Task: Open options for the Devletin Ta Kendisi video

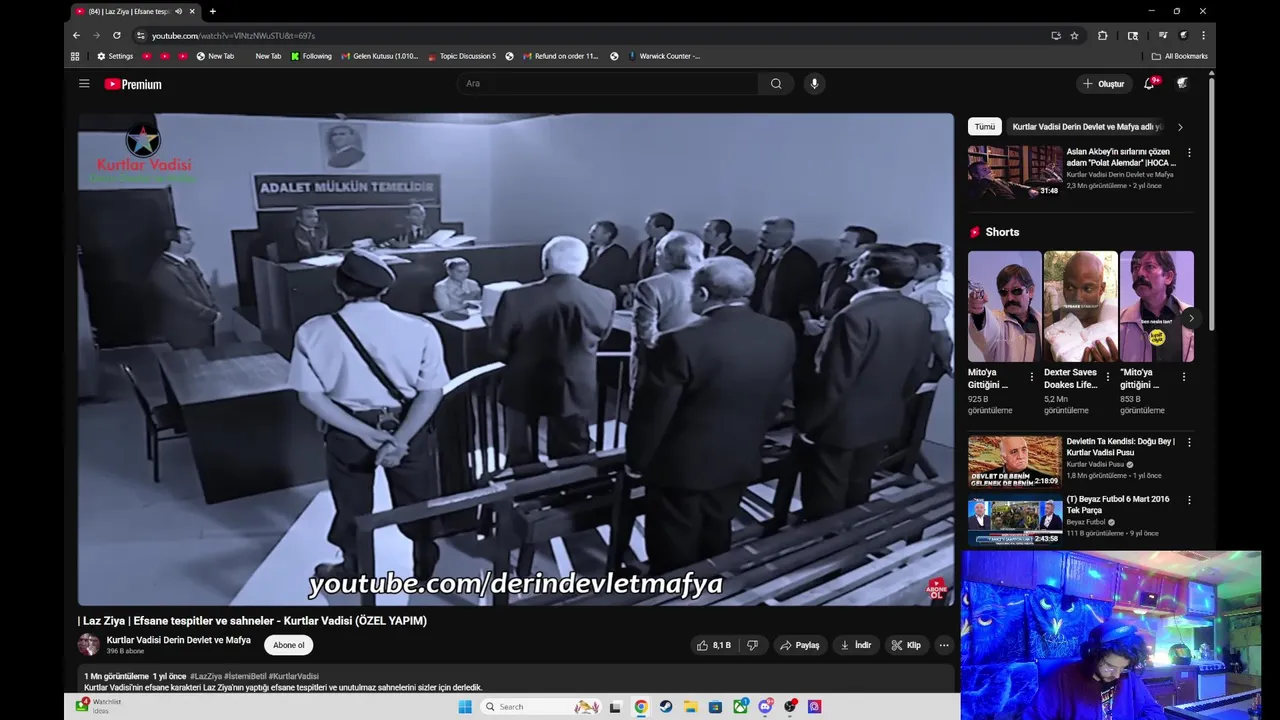Action: [1189, 442]
